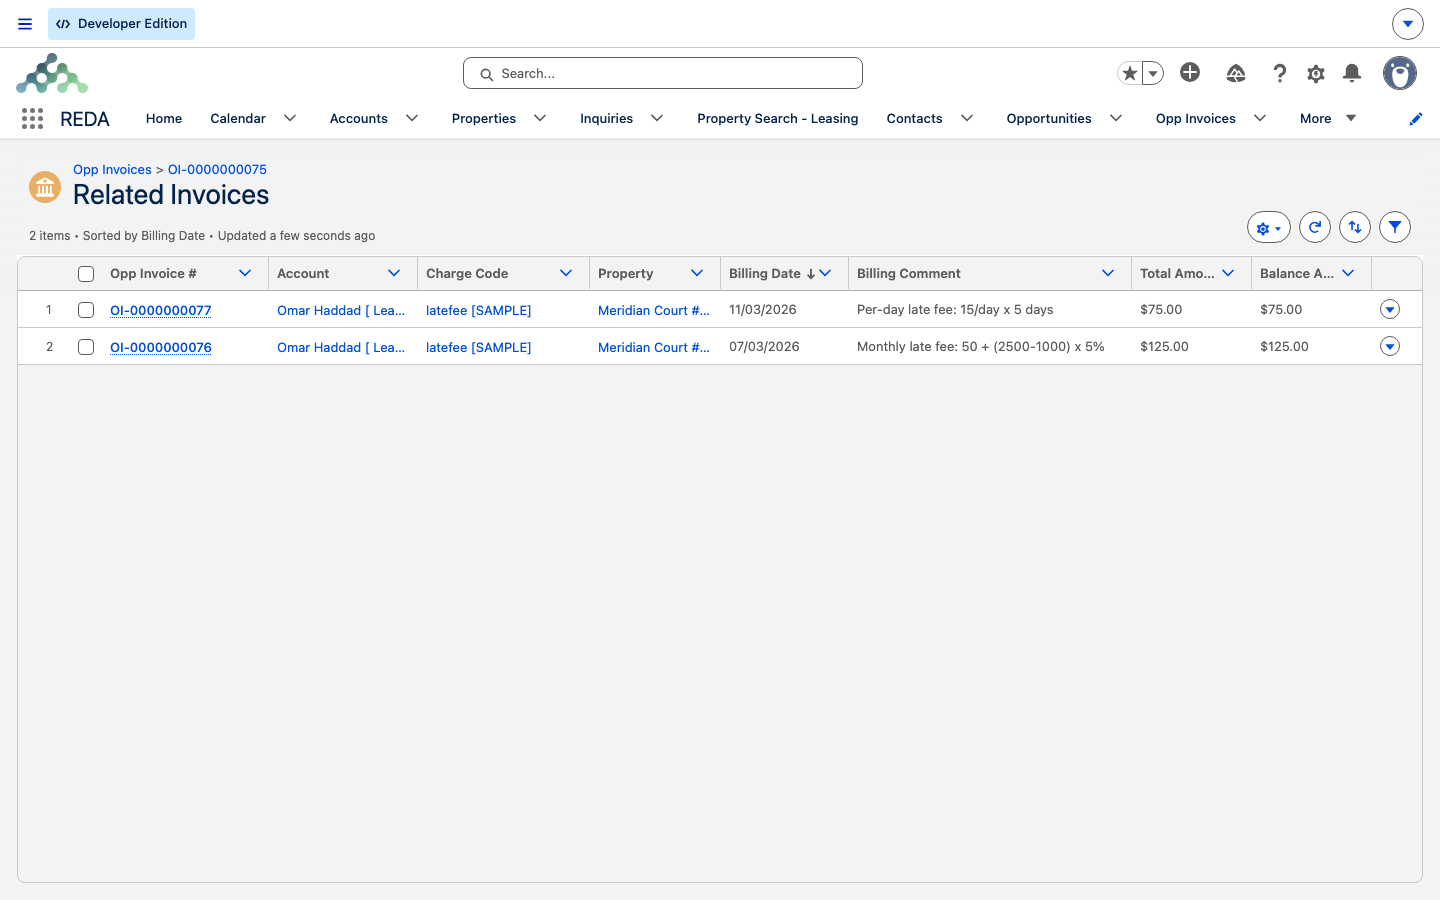Click the Developer Edition badge
1440x900 pixels.
click(x=121, y=24)
